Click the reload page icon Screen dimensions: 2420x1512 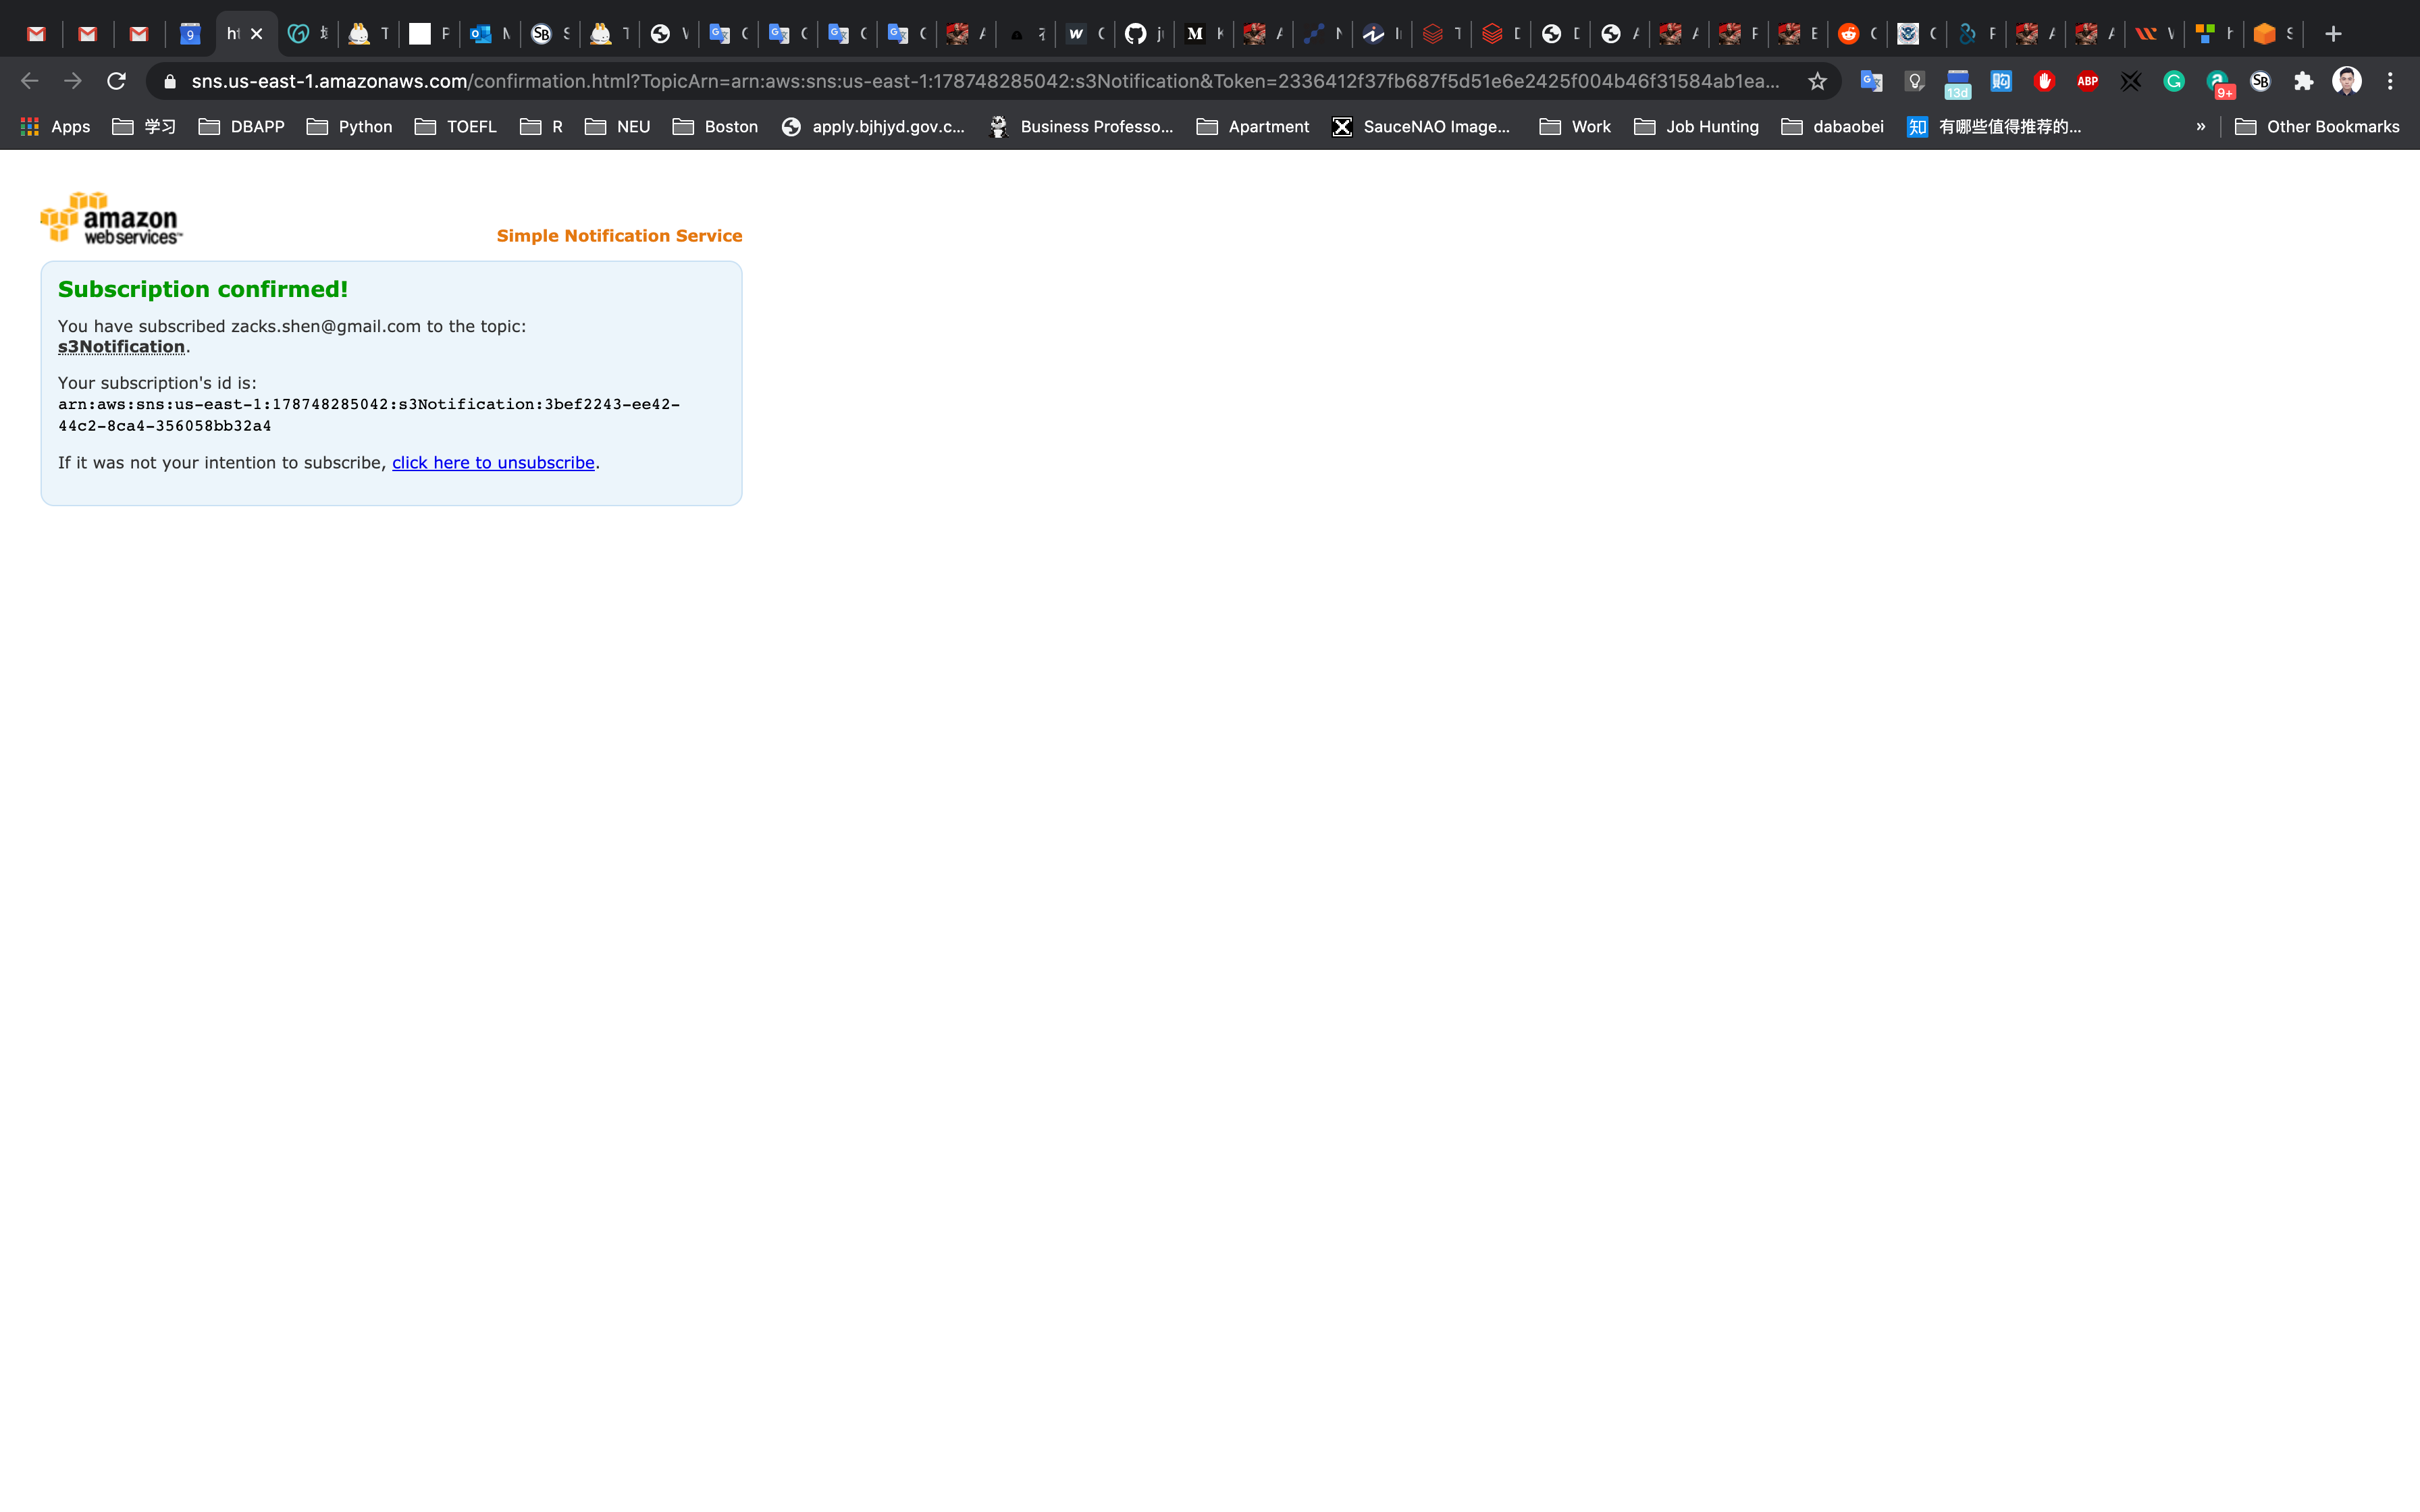116,81
